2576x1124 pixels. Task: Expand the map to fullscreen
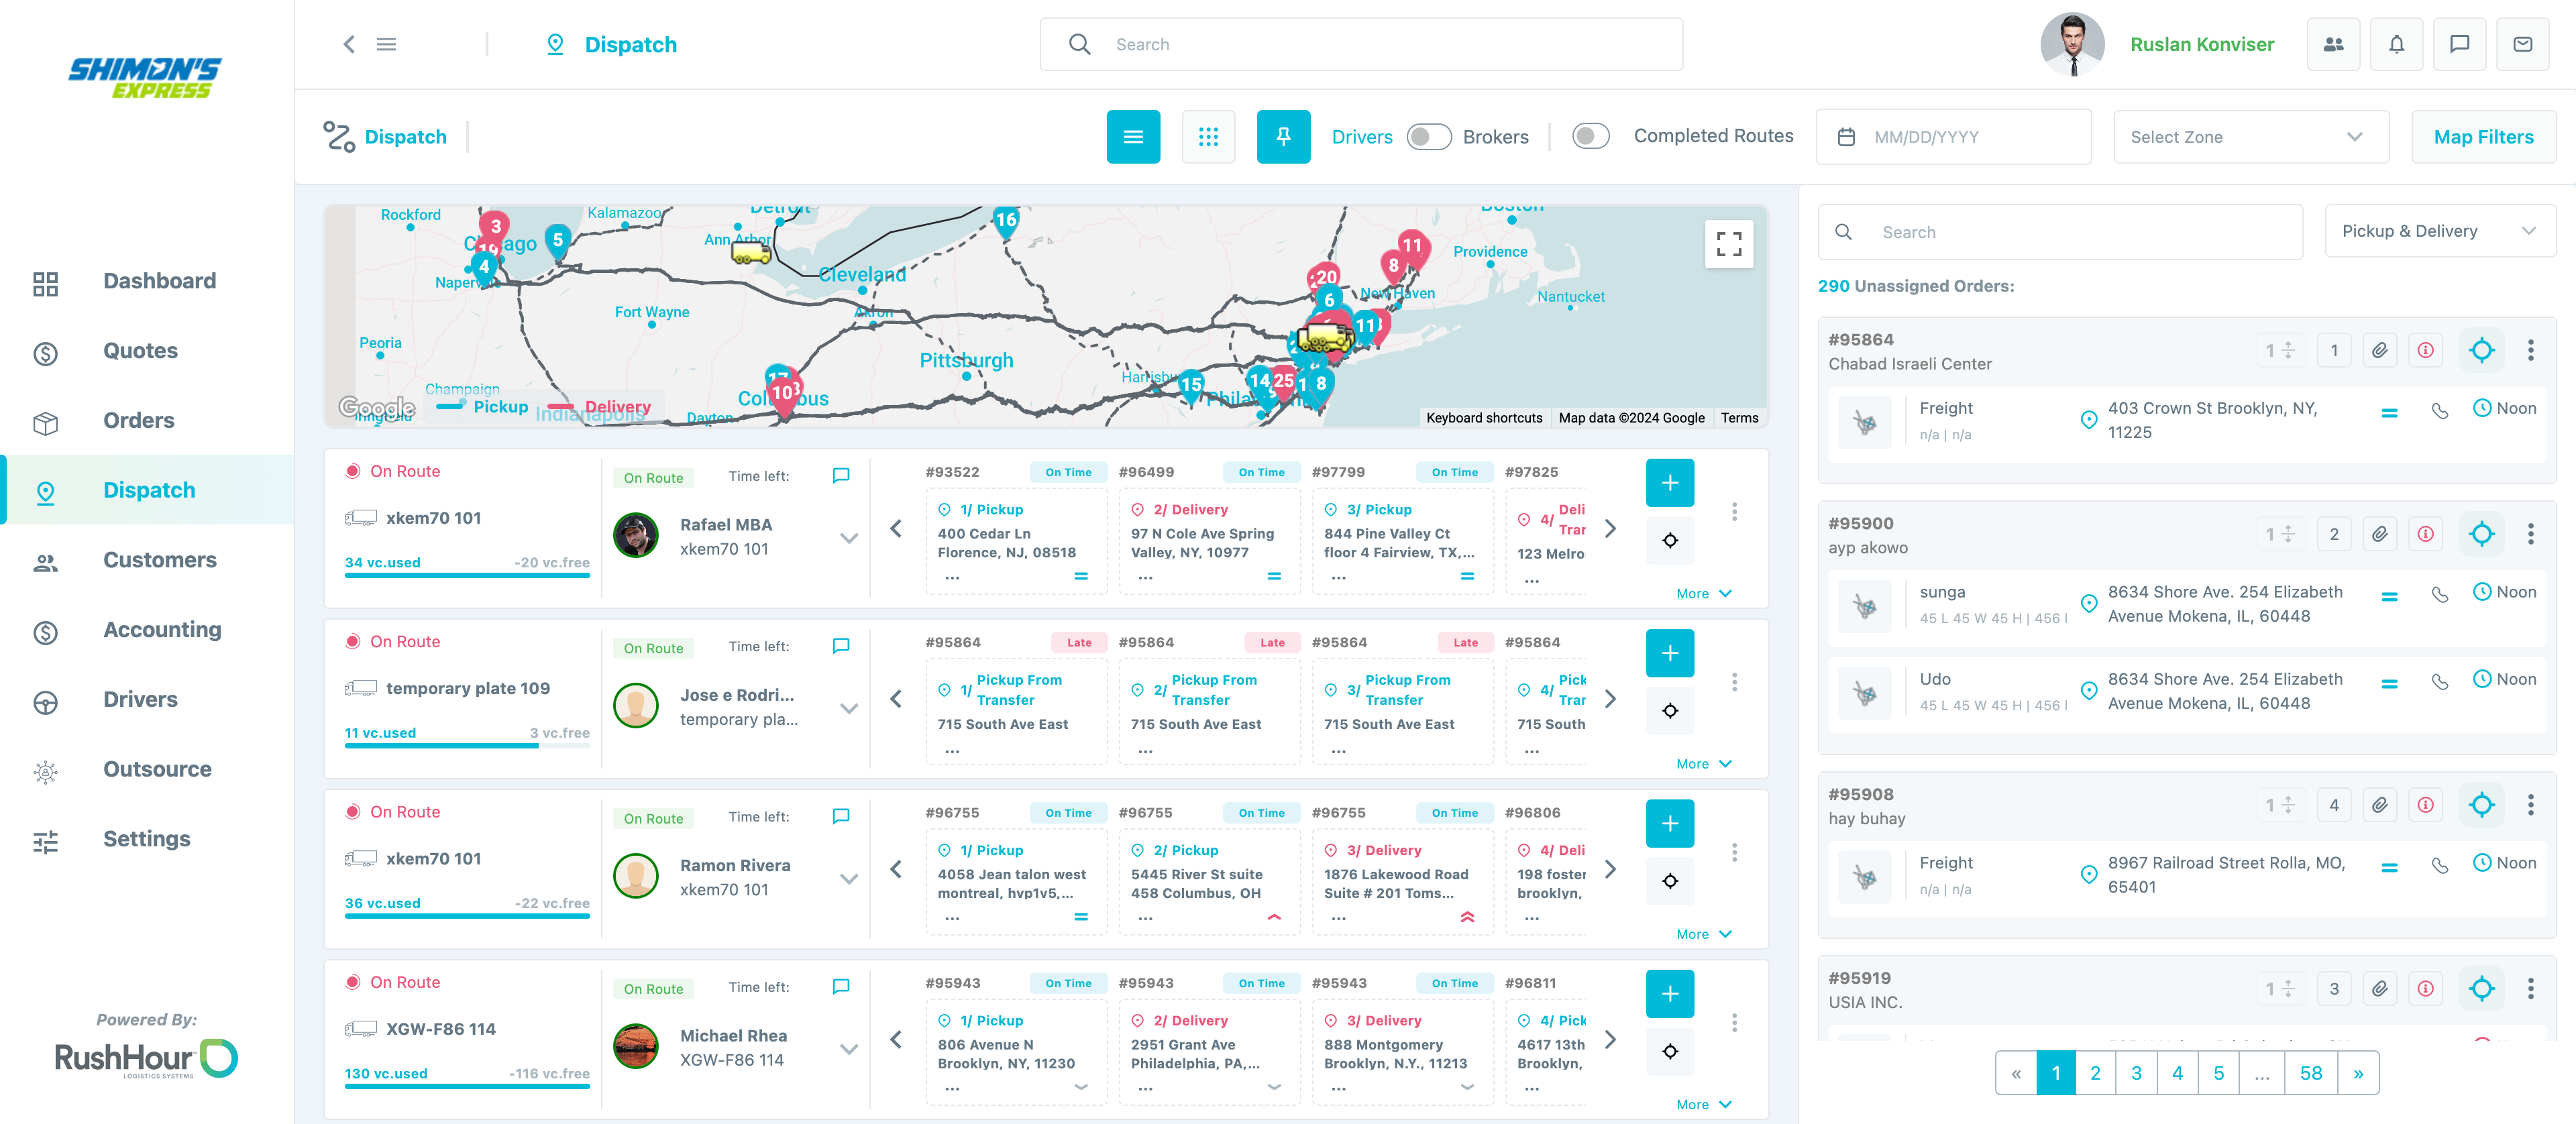click(x=1729, y=243)
